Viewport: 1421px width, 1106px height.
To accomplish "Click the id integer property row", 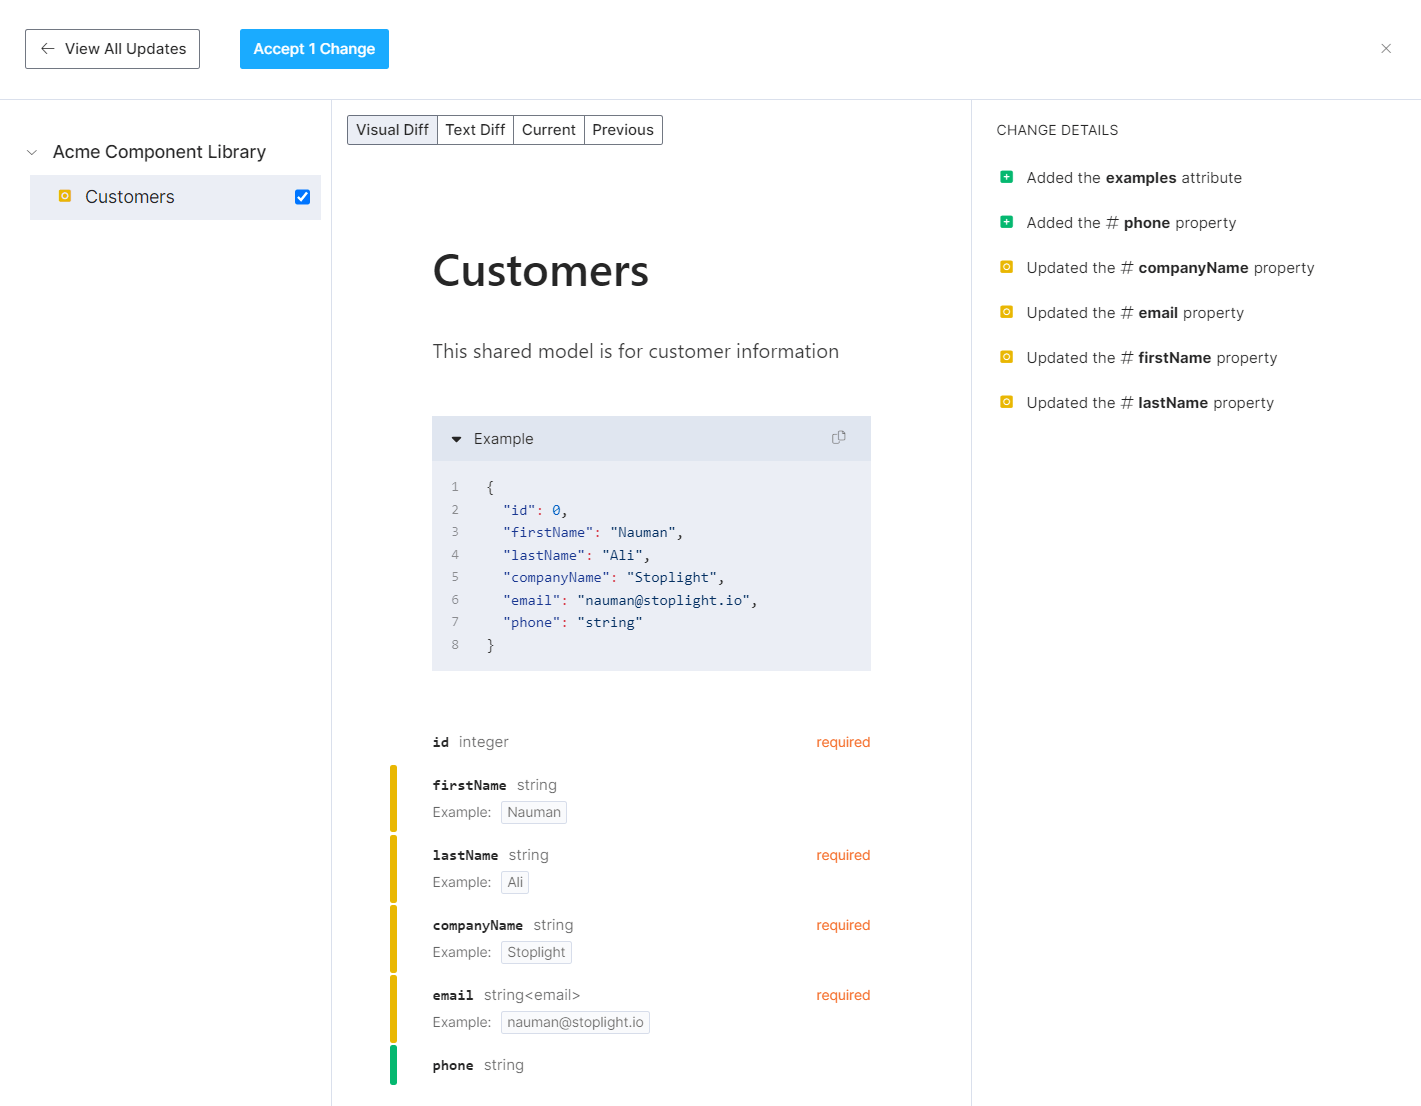I will point(651,742).
